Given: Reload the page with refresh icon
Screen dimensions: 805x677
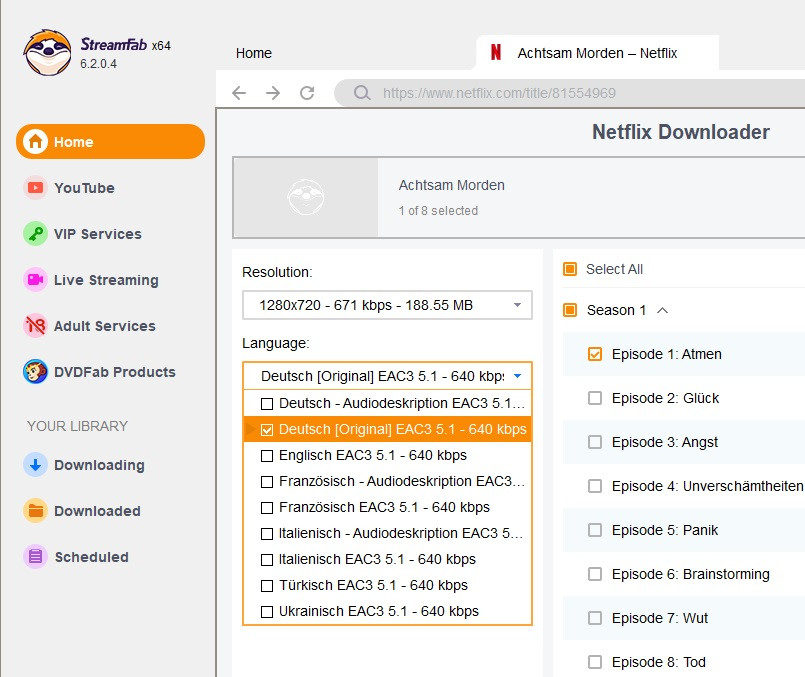Looking at the screenshot, I should [307, 93].
